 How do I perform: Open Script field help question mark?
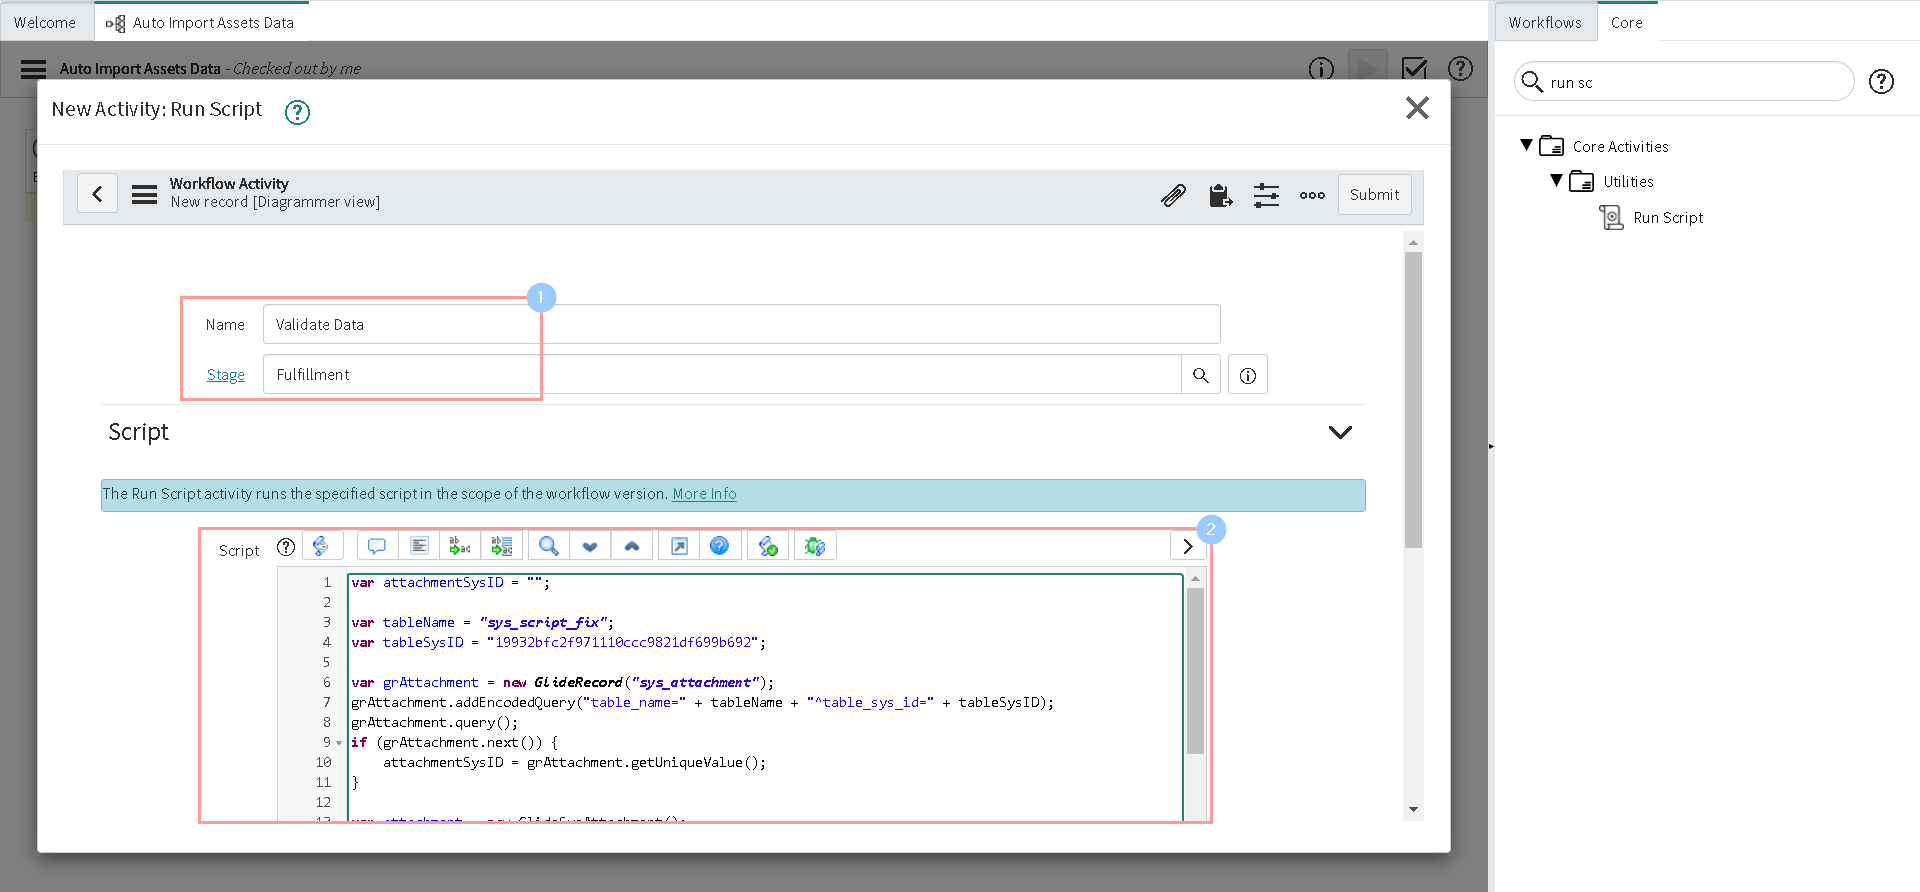coord(286,547)
